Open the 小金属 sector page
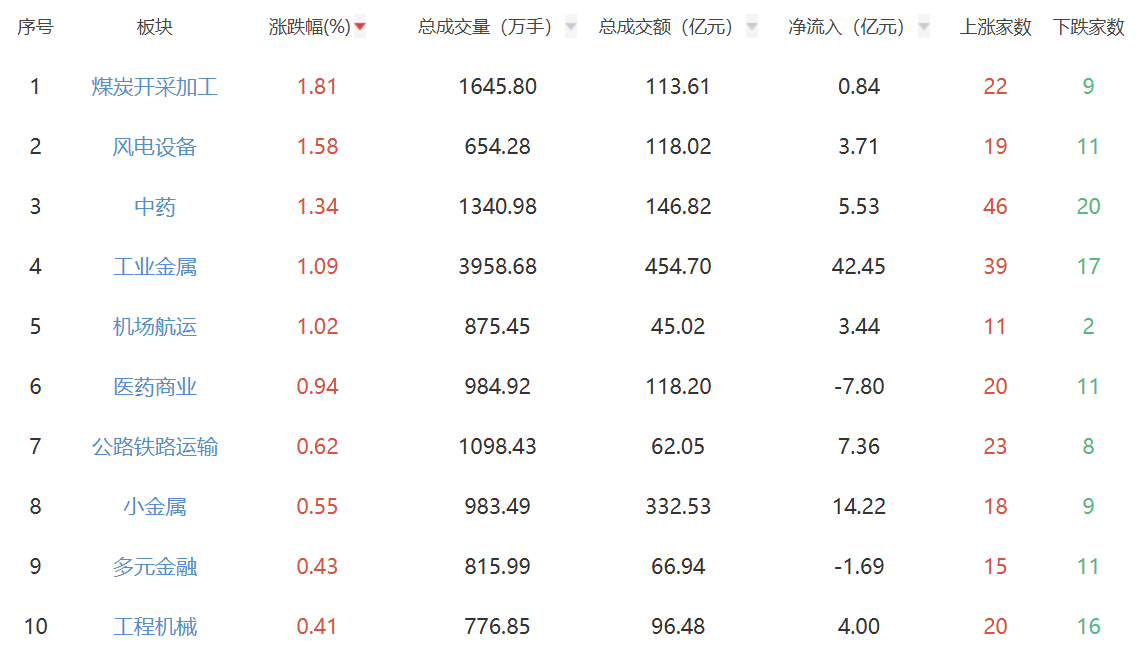 click(154, 507)
